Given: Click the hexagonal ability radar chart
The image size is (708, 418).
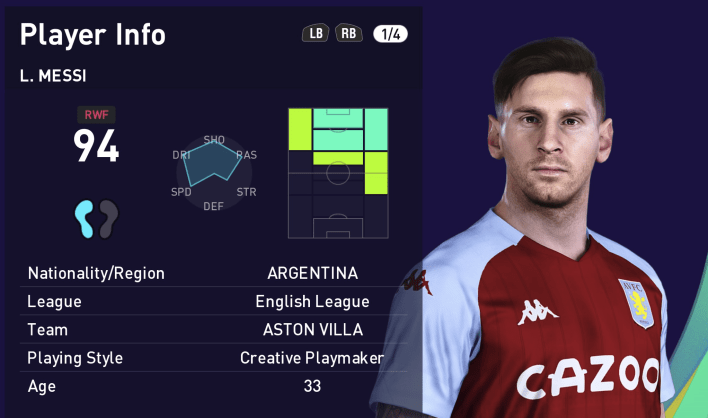Looking at the screenshot, I should [x=214, y=173].
